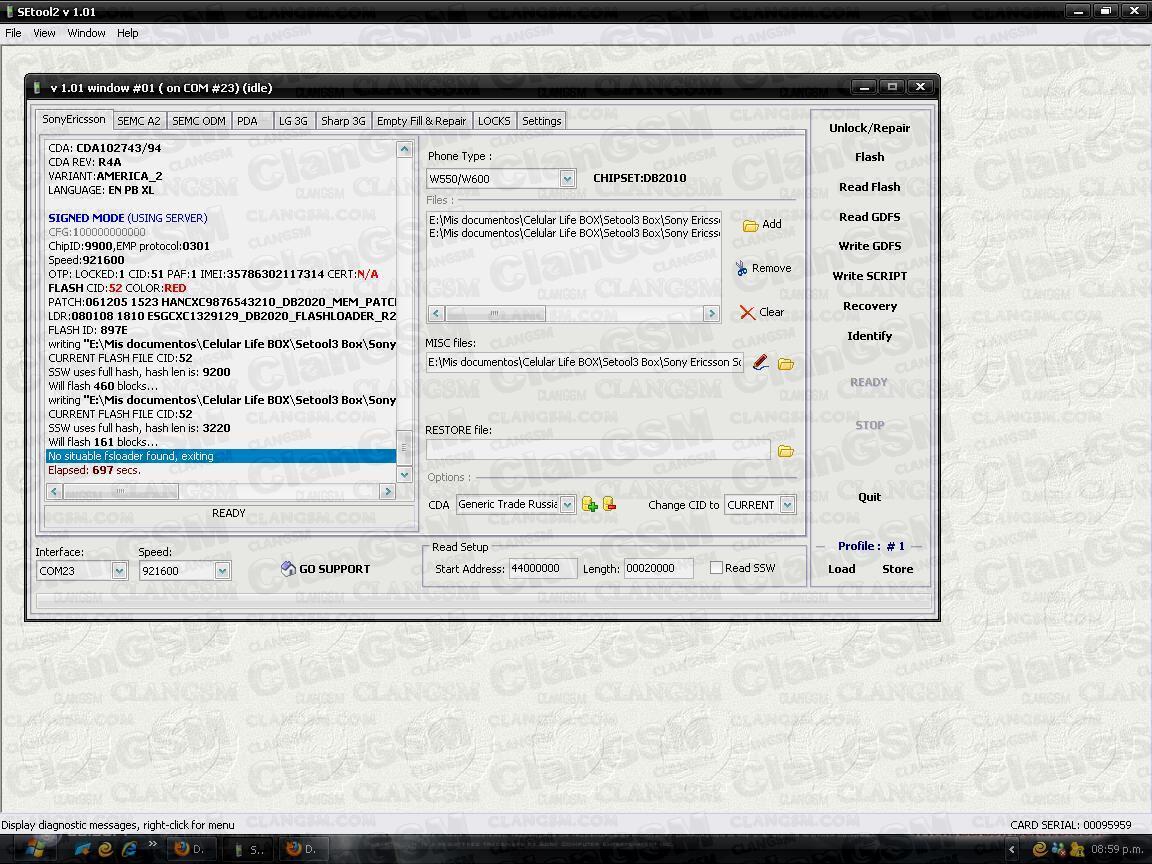Click the Start Address input field
1152x864 pixels.
542,569
